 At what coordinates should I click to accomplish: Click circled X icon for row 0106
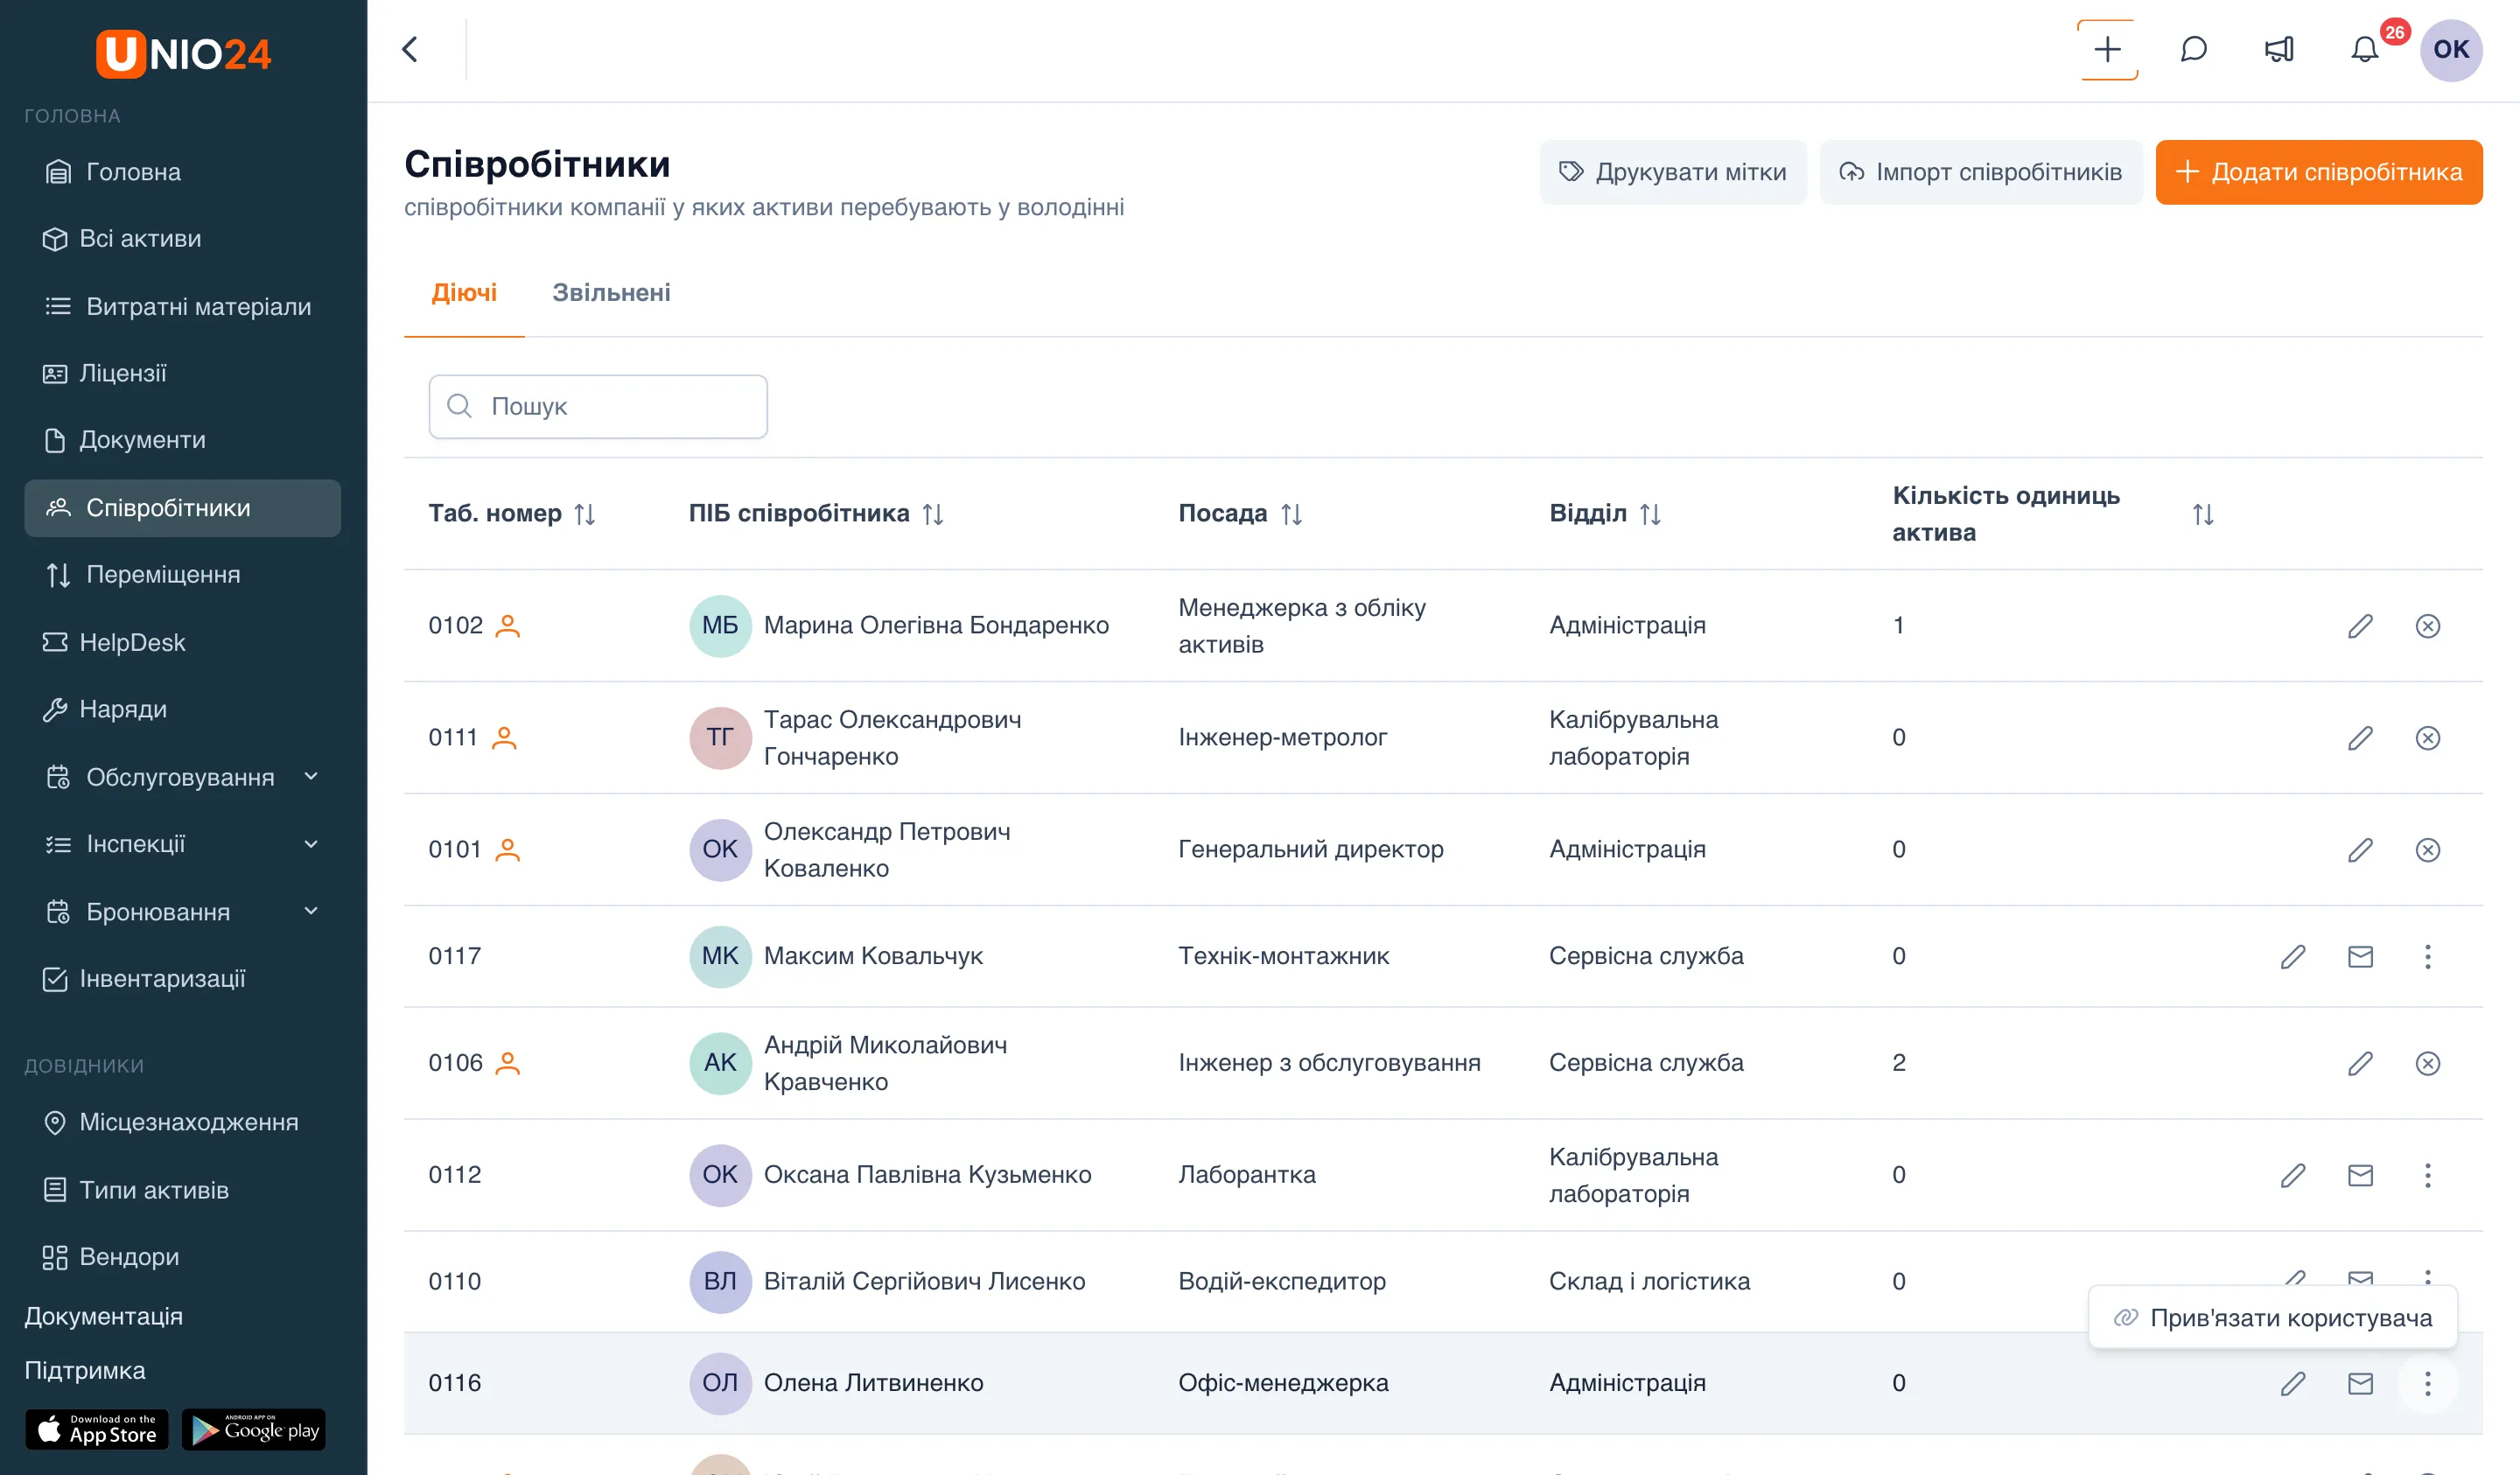[x=2428, y=1063]
